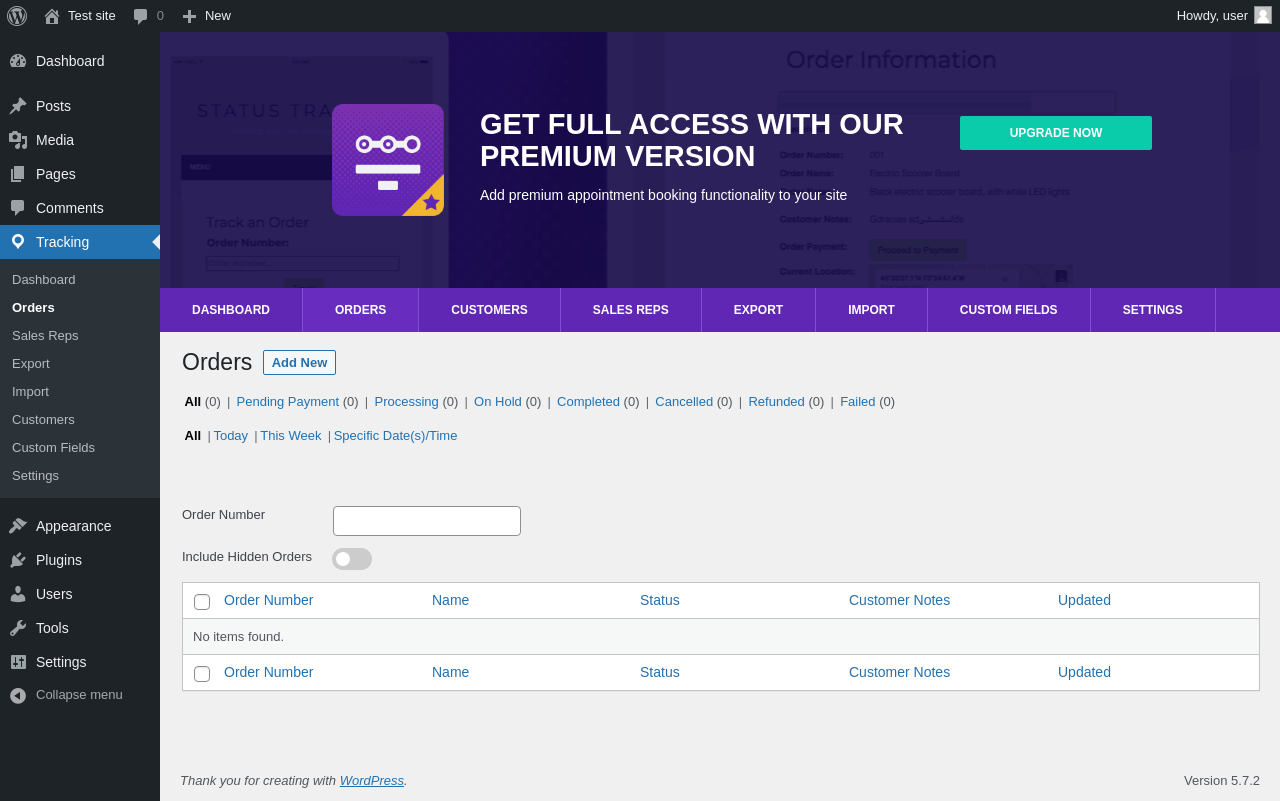Screen dimensions: 1280x801
Task: Toggle the Include Hidden Orders switch
Action: 352,559
